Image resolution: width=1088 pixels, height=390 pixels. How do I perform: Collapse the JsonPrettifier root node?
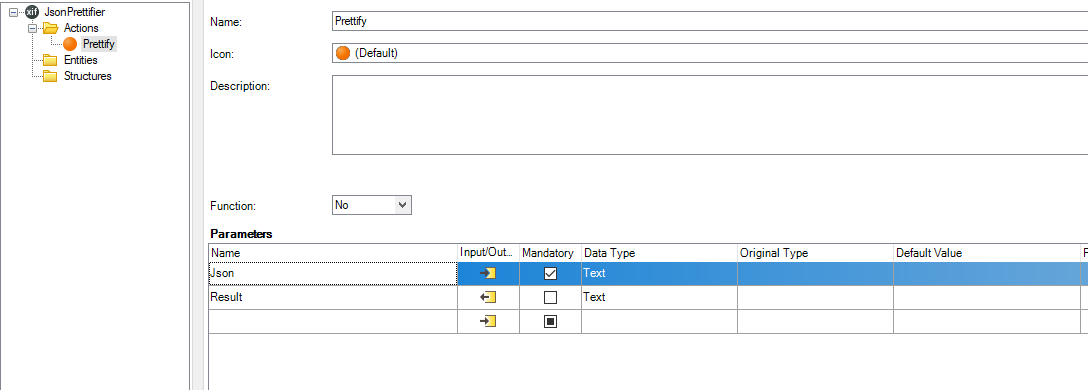(x=13, y=12)
